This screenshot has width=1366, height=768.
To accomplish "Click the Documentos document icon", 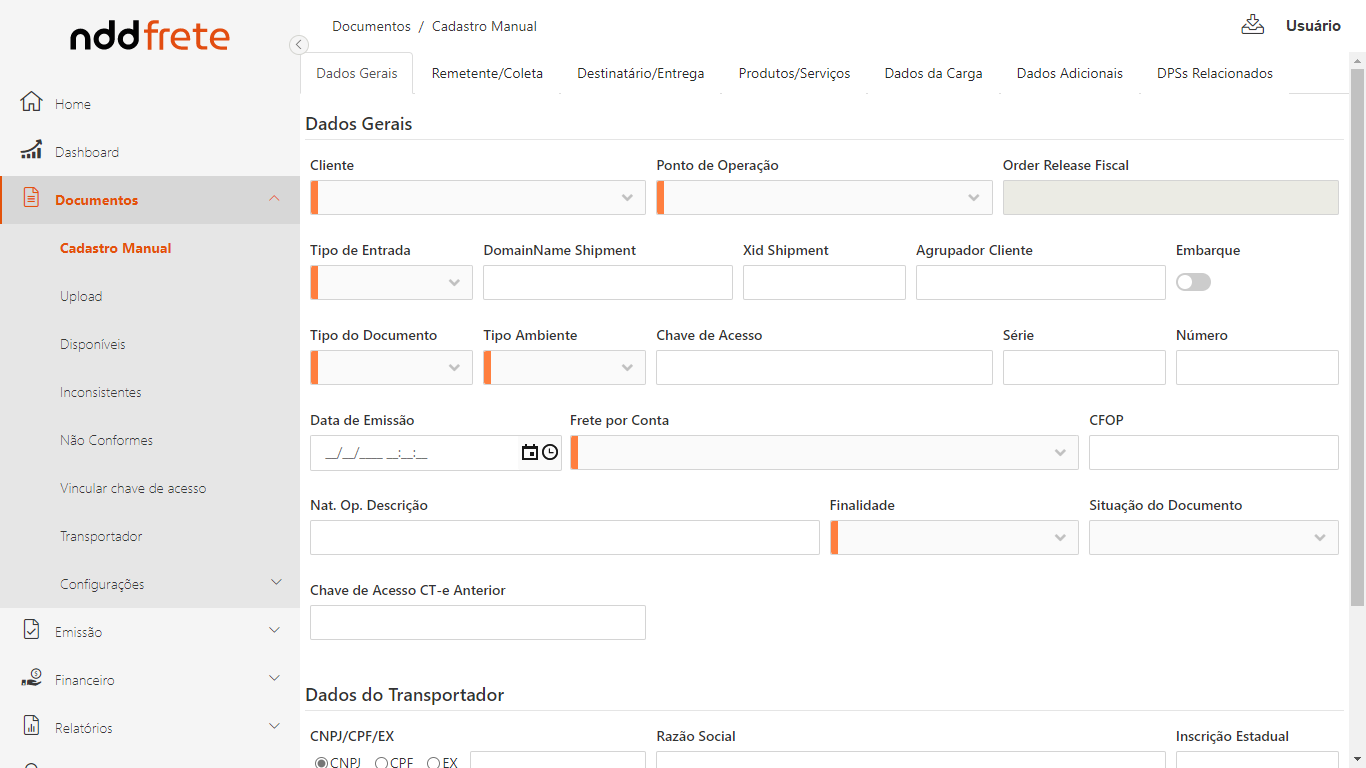I will click(31, 199).
